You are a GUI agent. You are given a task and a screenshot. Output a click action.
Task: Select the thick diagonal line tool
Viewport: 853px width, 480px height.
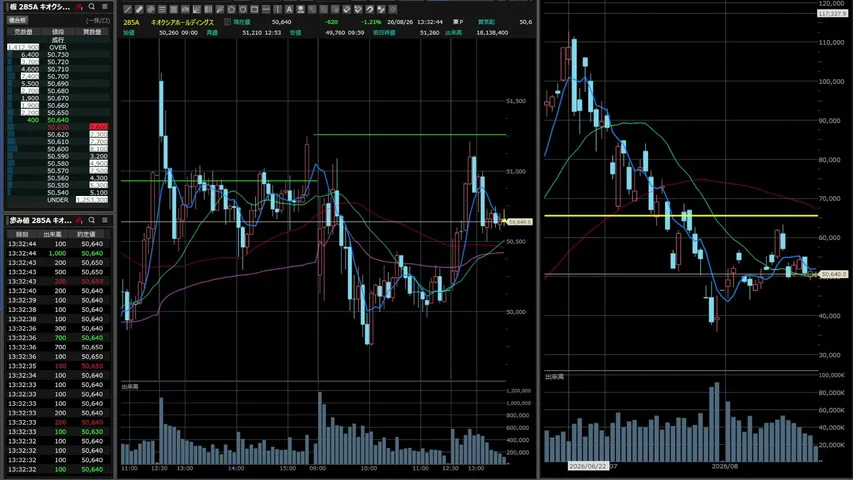click(139, 9)
